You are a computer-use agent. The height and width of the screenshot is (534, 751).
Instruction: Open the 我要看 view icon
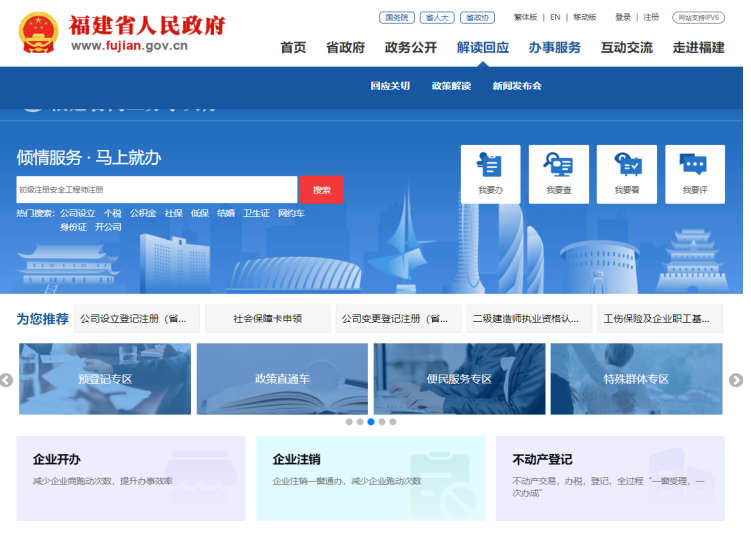(627, 174)
